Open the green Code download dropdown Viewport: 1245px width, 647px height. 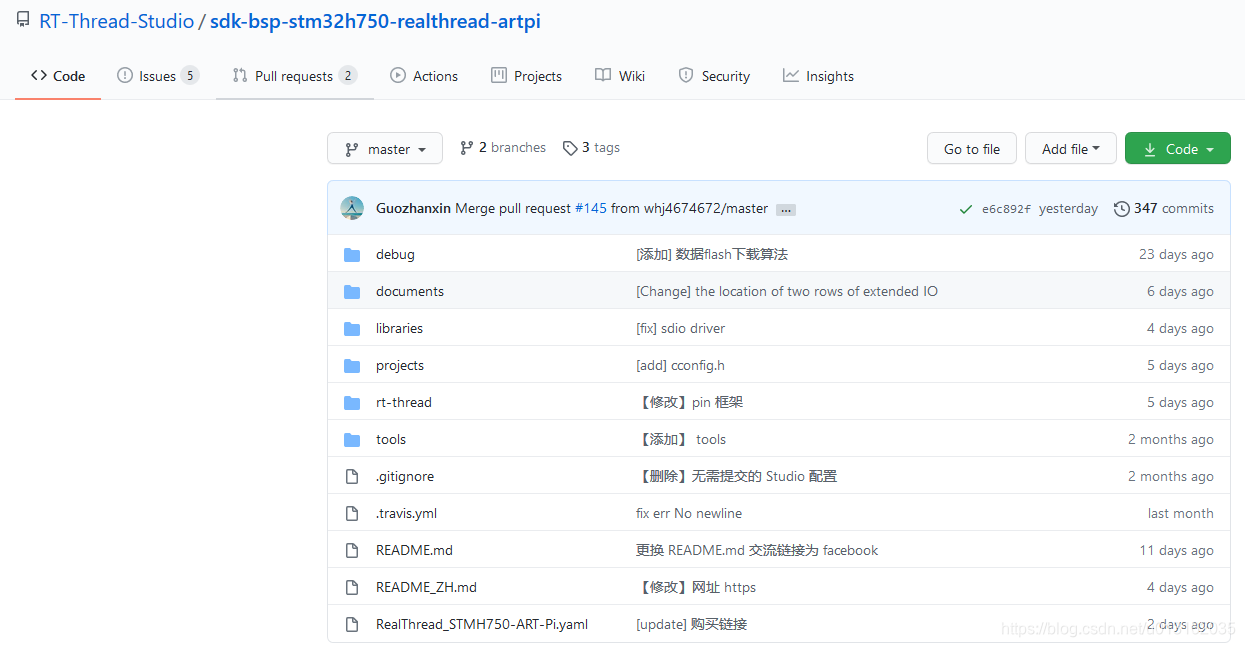coord(1178,149)
